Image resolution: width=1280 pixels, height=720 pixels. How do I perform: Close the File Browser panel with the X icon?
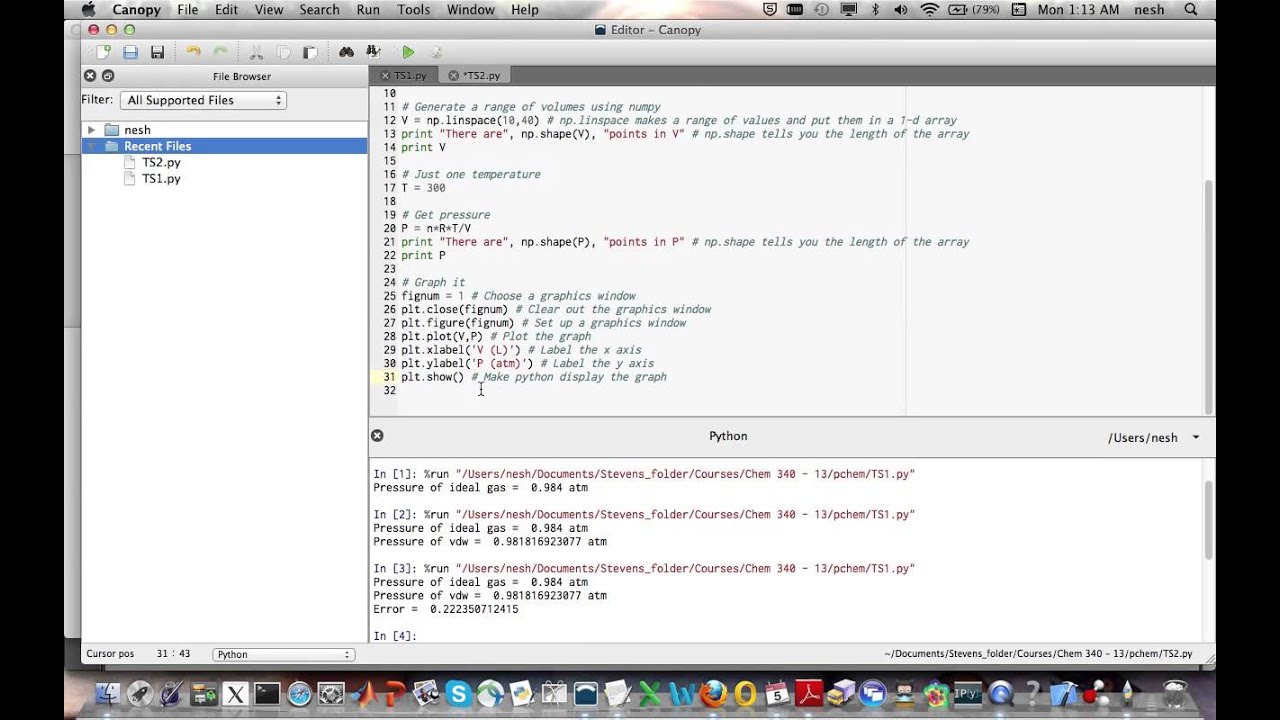click(90, 76)
